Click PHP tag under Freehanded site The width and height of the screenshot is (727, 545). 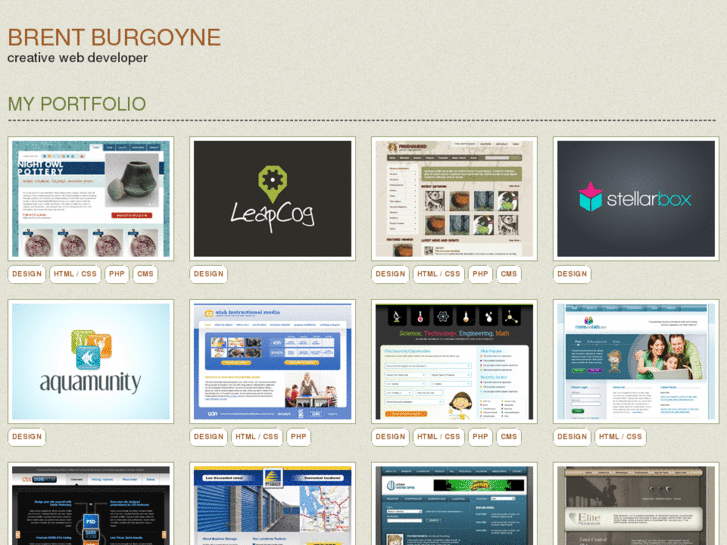pos(480,274)
